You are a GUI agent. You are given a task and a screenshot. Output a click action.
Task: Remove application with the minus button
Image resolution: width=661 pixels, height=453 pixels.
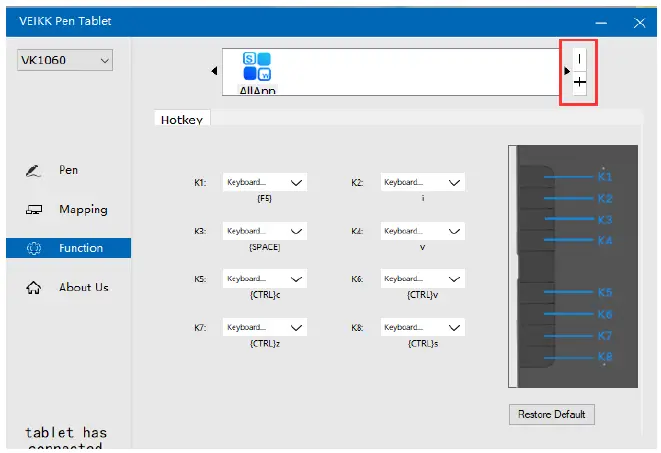tap(580, 59)
